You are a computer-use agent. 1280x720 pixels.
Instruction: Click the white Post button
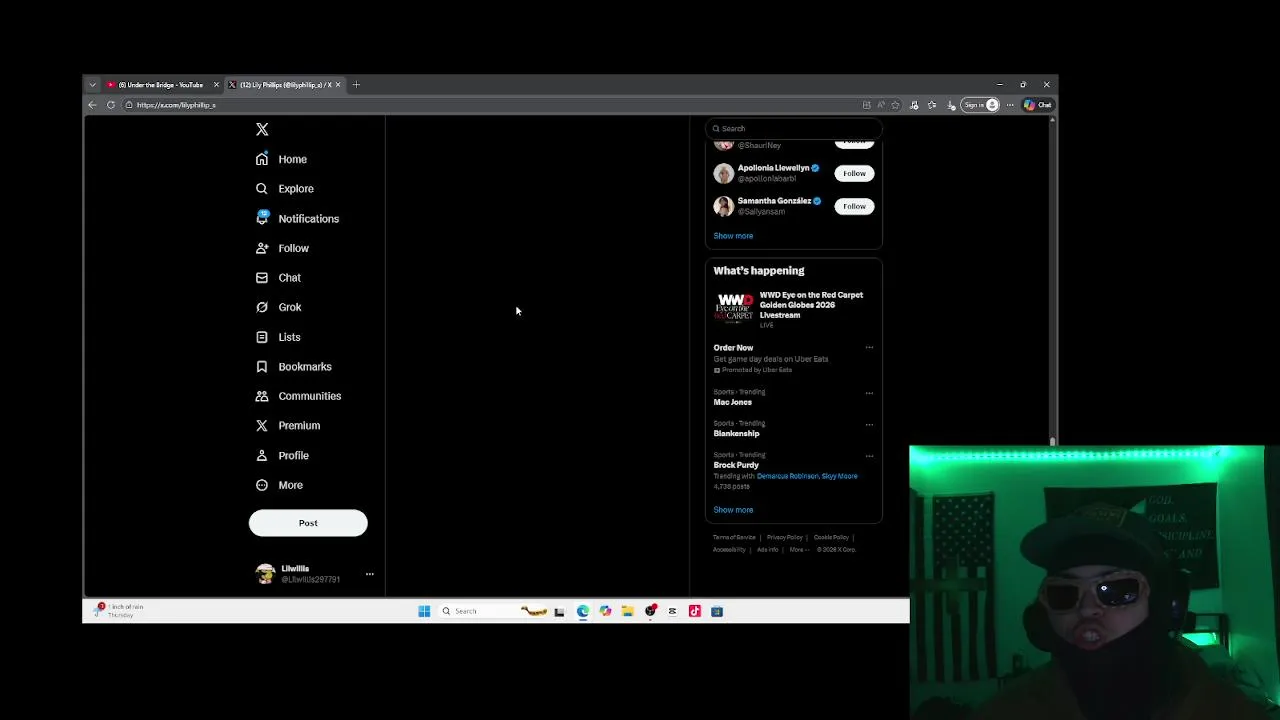coord(308,523)
